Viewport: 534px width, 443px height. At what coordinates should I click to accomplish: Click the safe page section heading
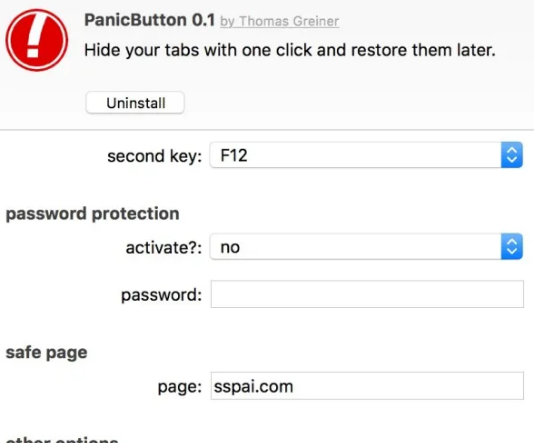point(47,353)
